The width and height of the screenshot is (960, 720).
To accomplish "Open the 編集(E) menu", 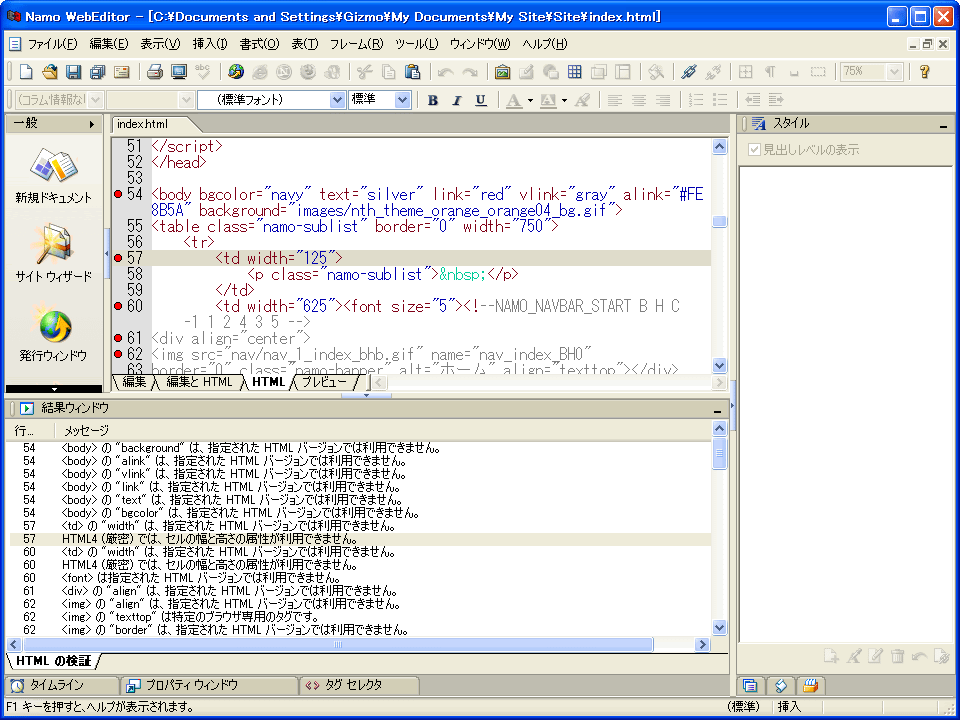I will pos(109,44).
